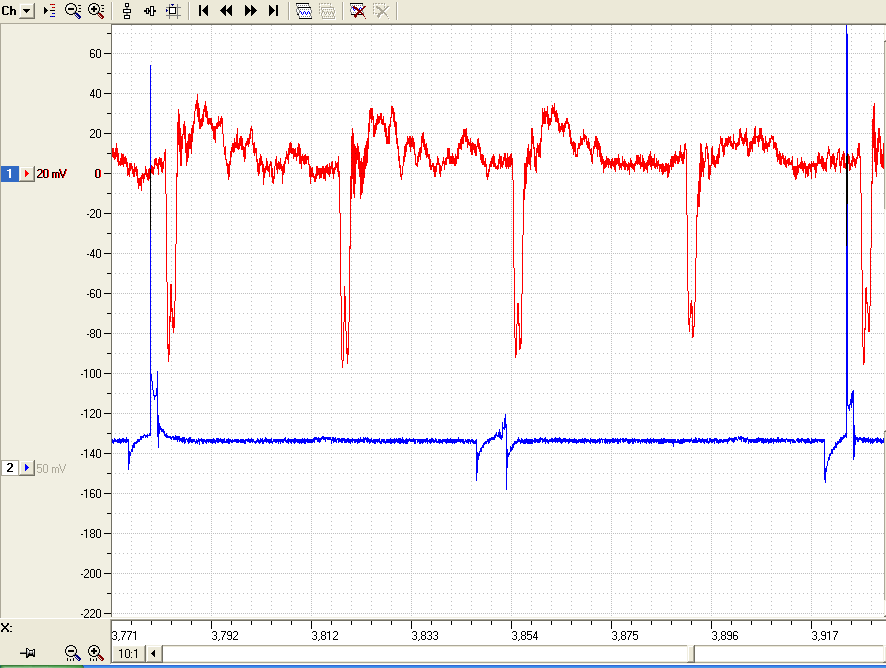Select channel 2 number button
Image resolution: width=886 pixels, height=668 pixels.
pyautogui.click(x=10, y=468)
